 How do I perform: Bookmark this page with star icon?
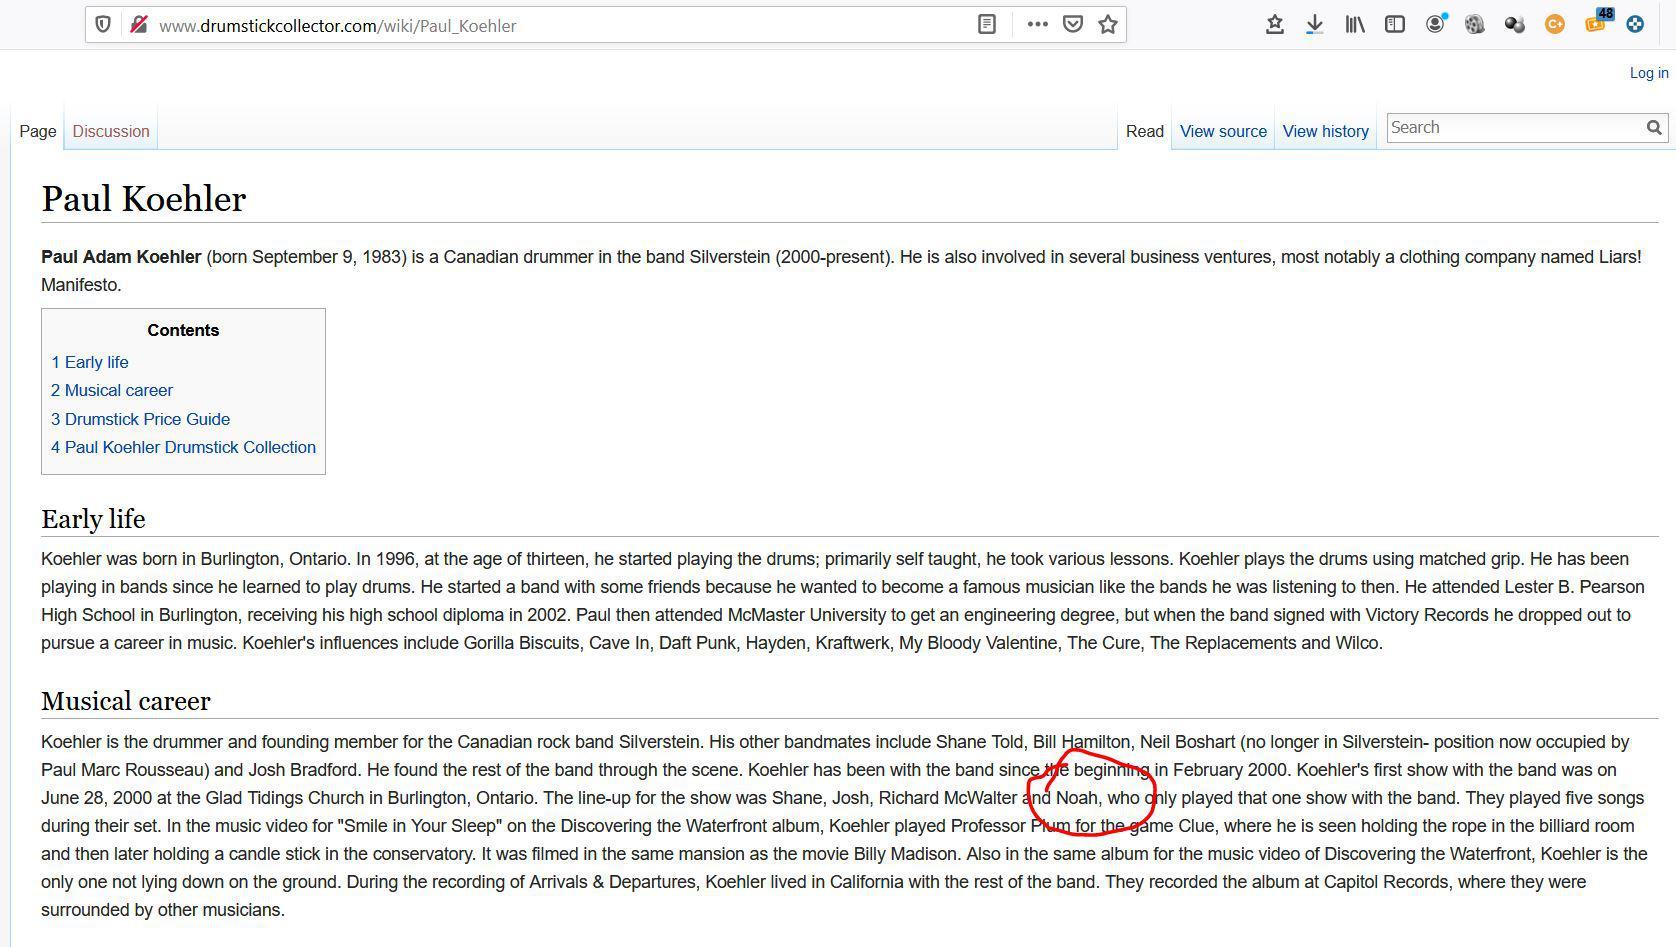1107,25
